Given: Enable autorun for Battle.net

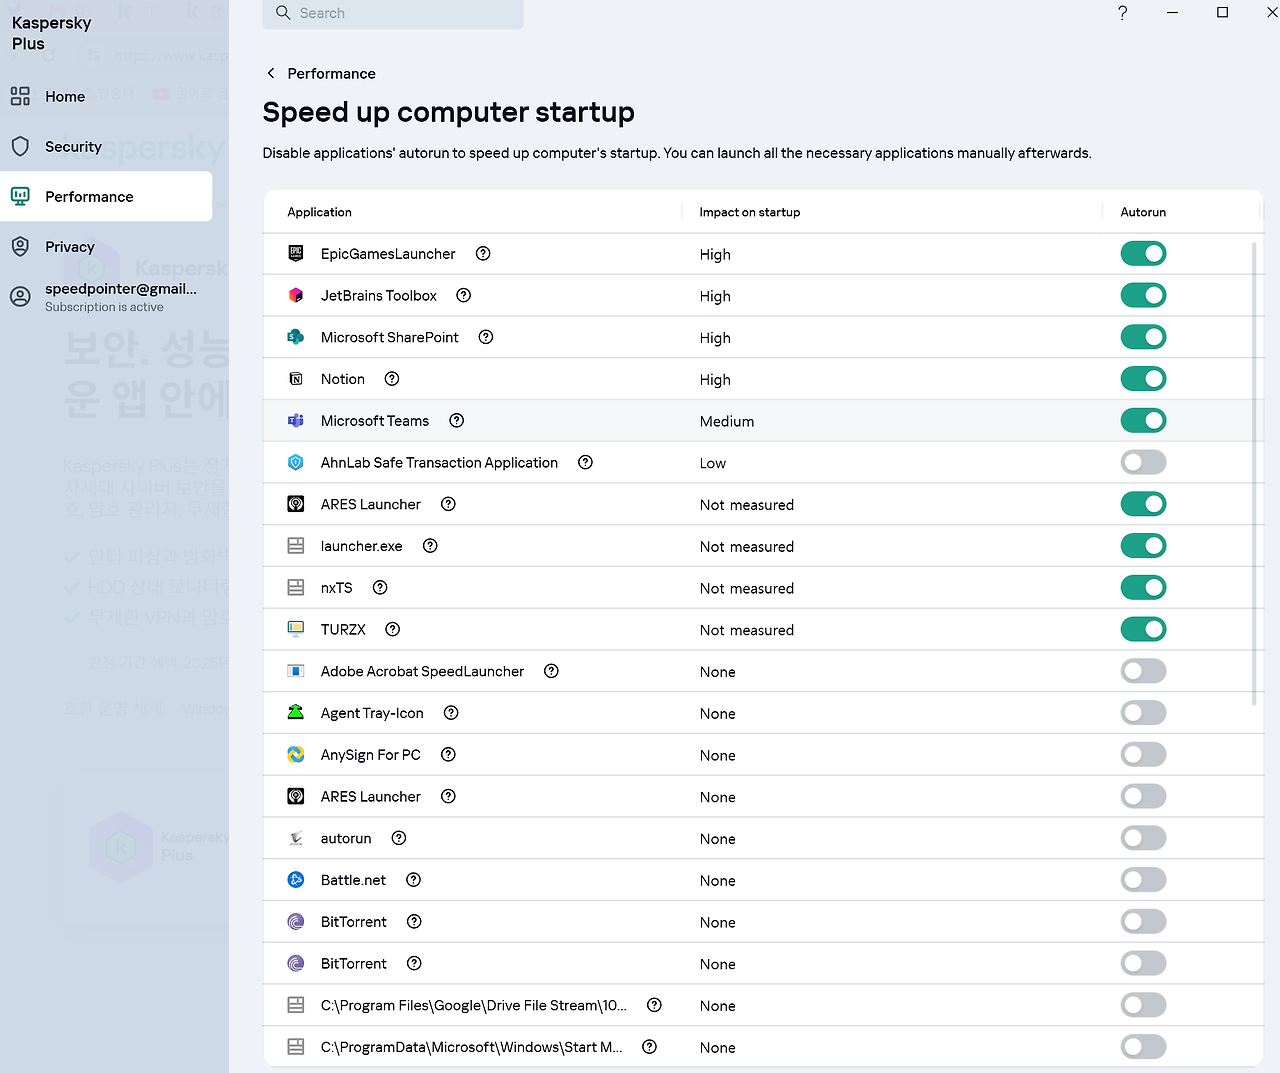Looking at the screenshot, I should click(1143, 880).
